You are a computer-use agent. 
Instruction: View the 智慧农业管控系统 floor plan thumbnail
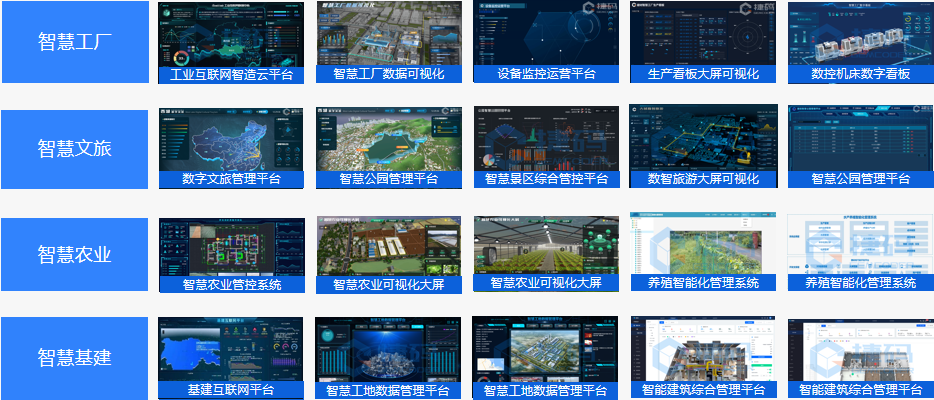pyautogui.click(x=232, y=245)
